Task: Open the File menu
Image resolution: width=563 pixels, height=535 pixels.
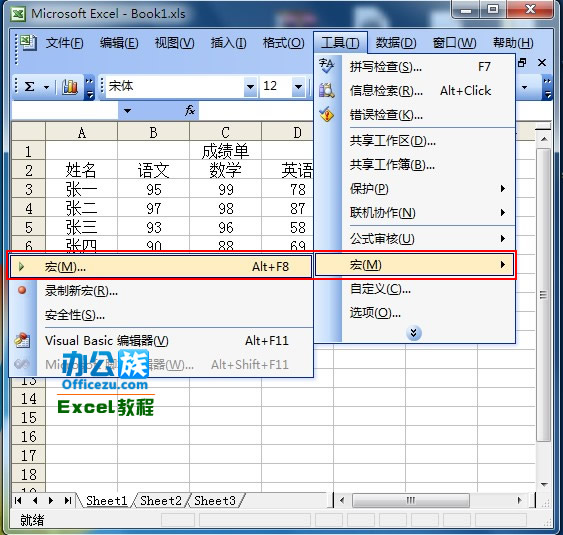Action: point(65,43)
